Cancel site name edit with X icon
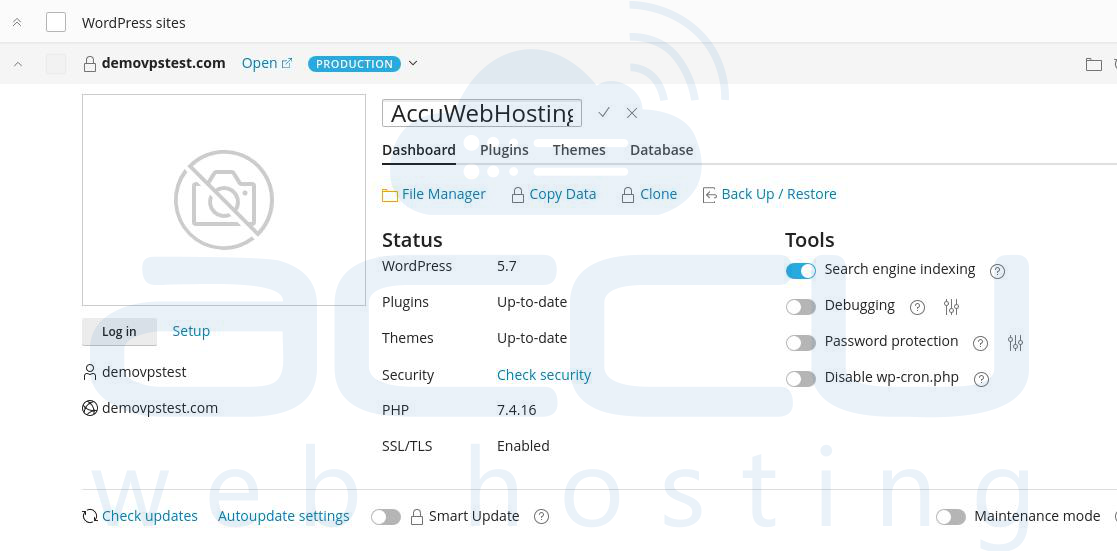This screenshot has height=551, width=1117. coord(631,113)
